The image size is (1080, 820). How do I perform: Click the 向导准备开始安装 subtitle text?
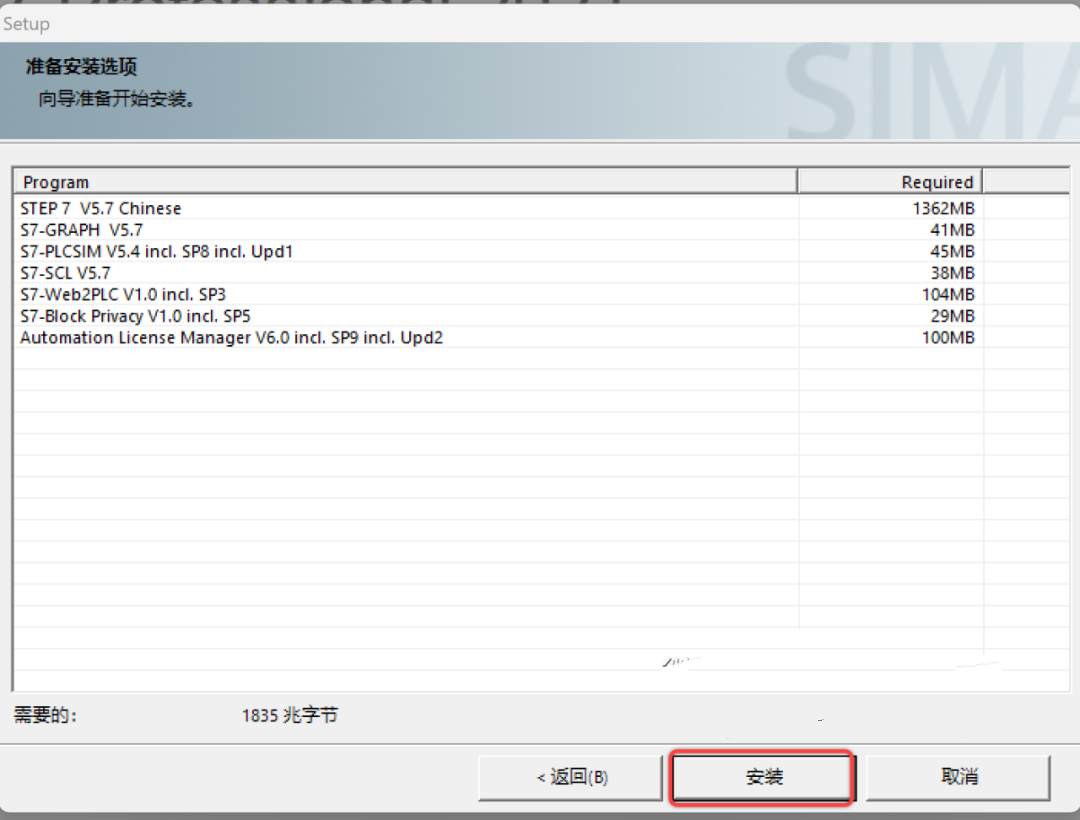pyautogui.click(x=116, y=99)
